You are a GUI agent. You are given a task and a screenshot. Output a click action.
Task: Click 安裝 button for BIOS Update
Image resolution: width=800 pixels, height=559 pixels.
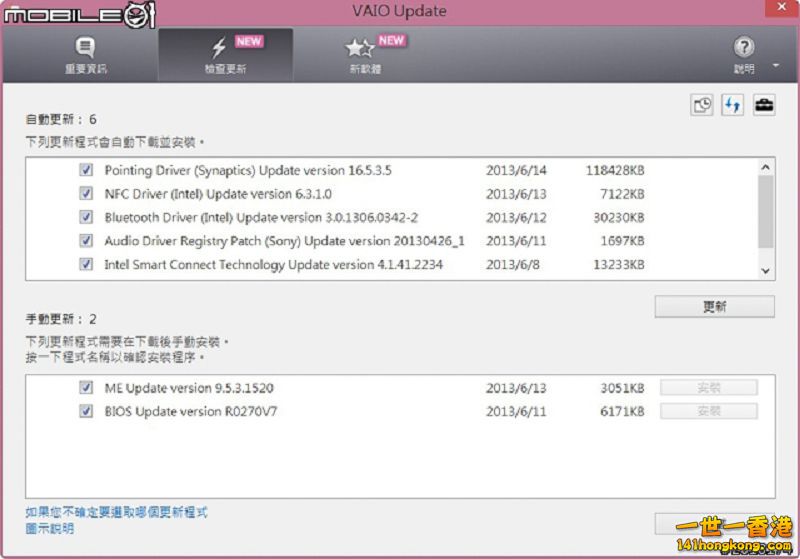(709, 411)
